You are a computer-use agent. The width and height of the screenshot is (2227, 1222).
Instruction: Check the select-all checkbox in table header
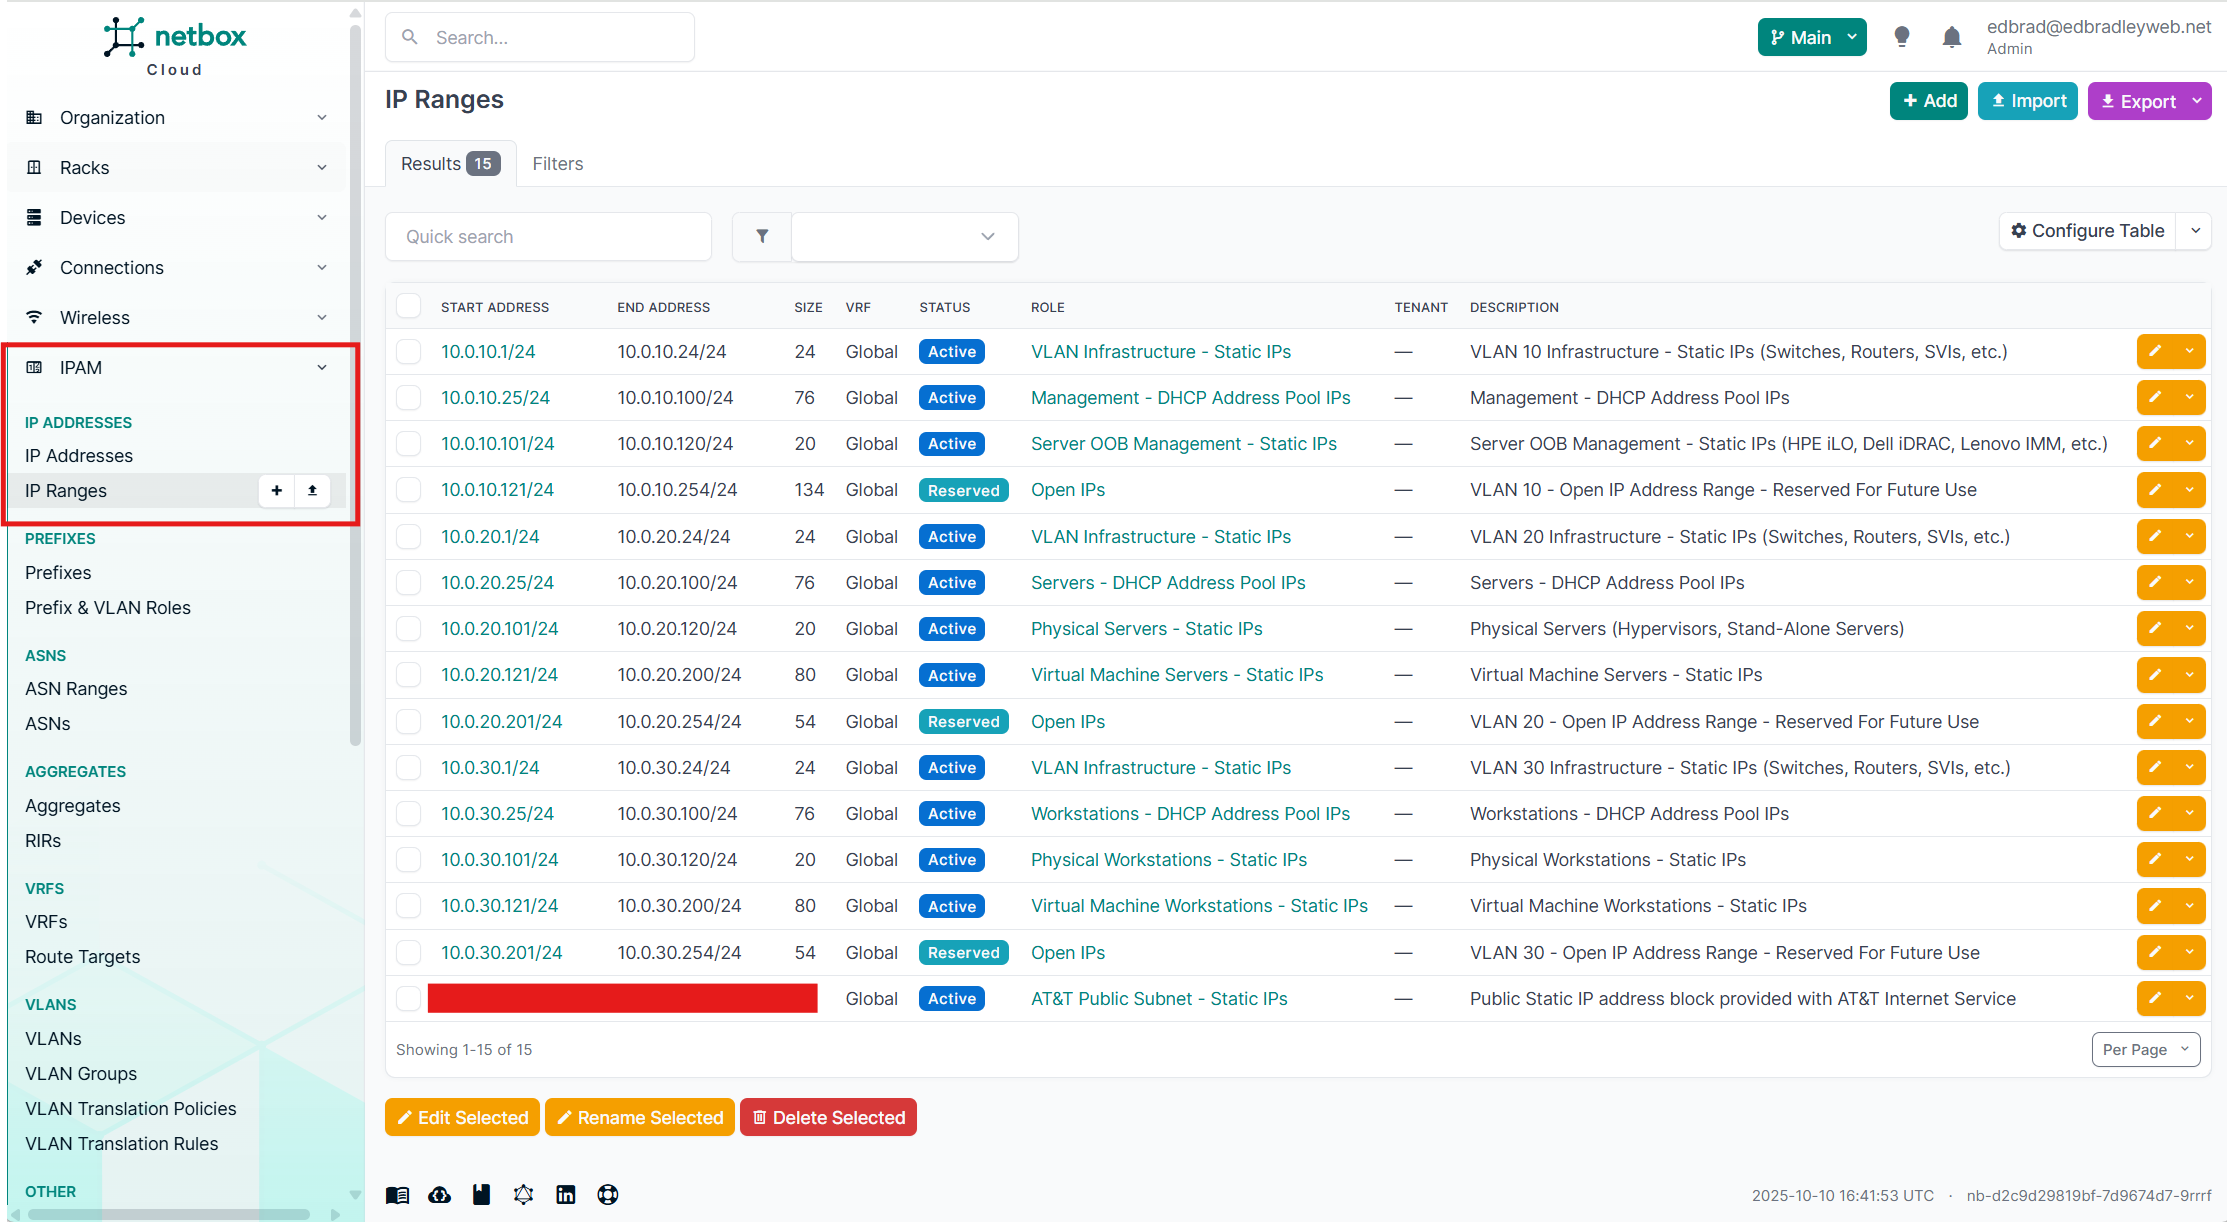409,305
